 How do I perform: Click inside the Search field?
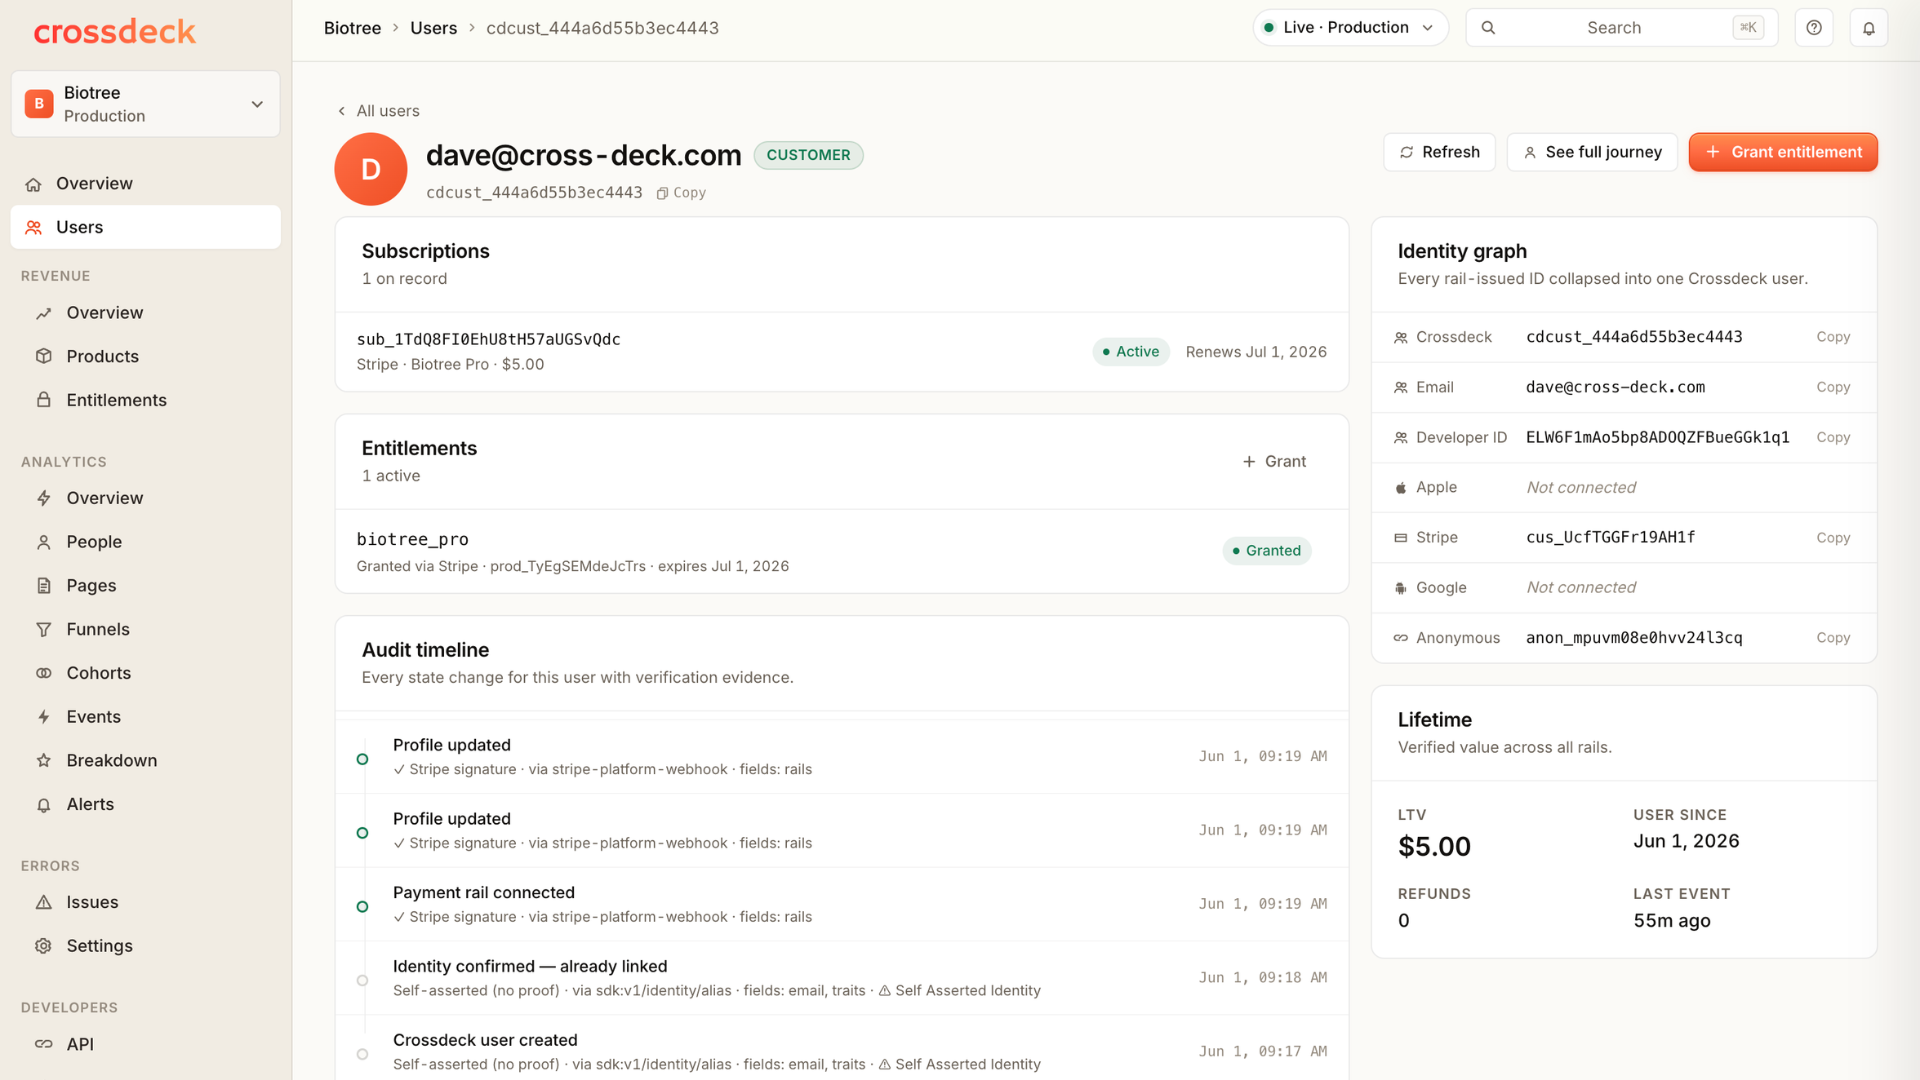pos(1621,28)
